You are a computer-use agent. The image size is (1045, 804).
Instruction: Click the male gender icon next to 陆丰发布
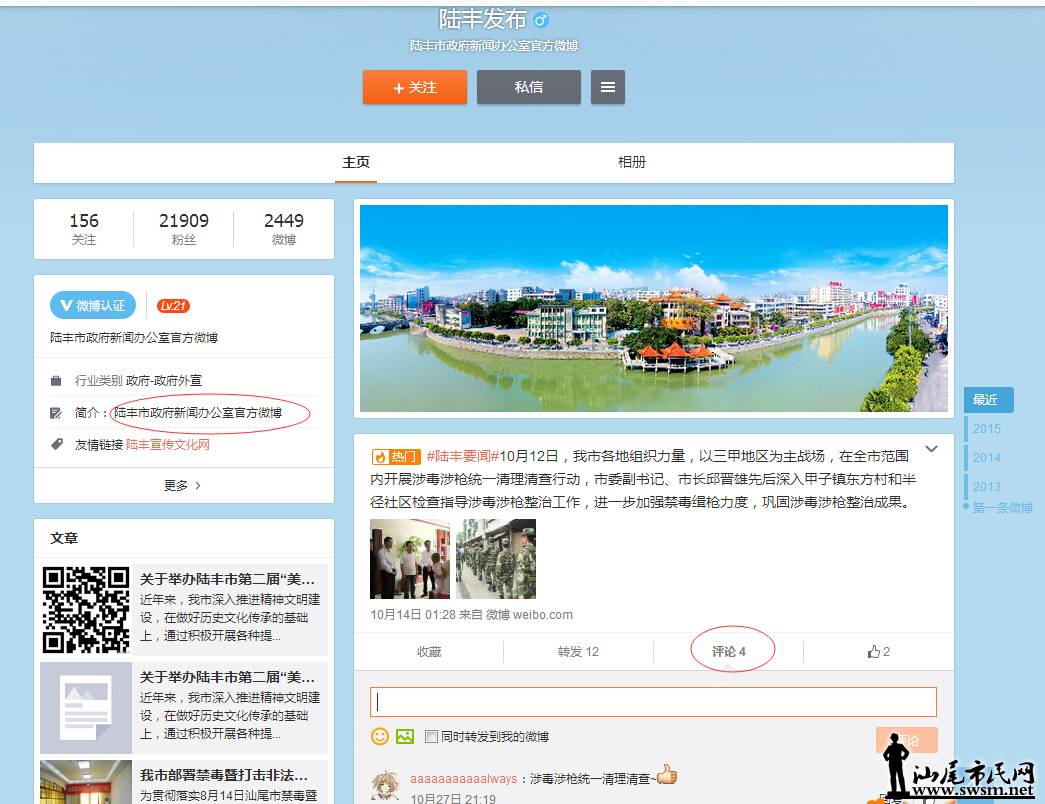point(541,20)
